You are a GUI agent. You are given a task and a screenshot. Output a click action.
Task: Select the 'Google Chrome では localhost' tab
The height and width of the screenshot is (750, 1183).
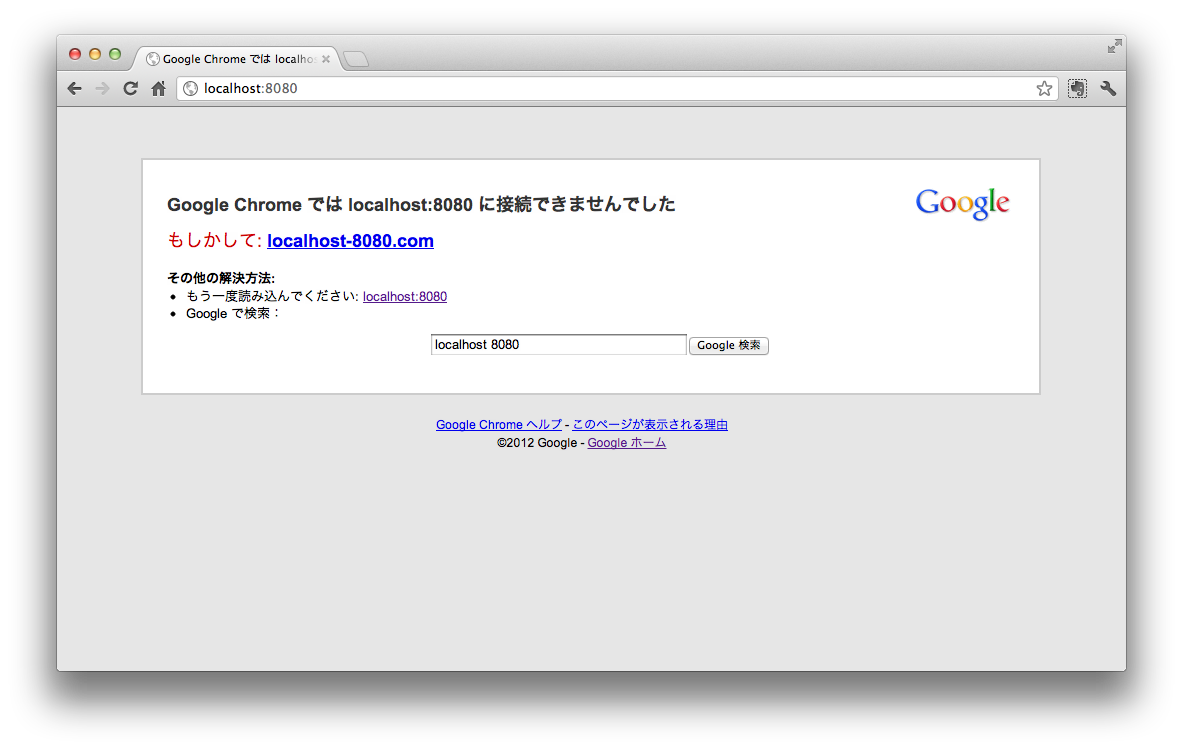pos(238,59)
